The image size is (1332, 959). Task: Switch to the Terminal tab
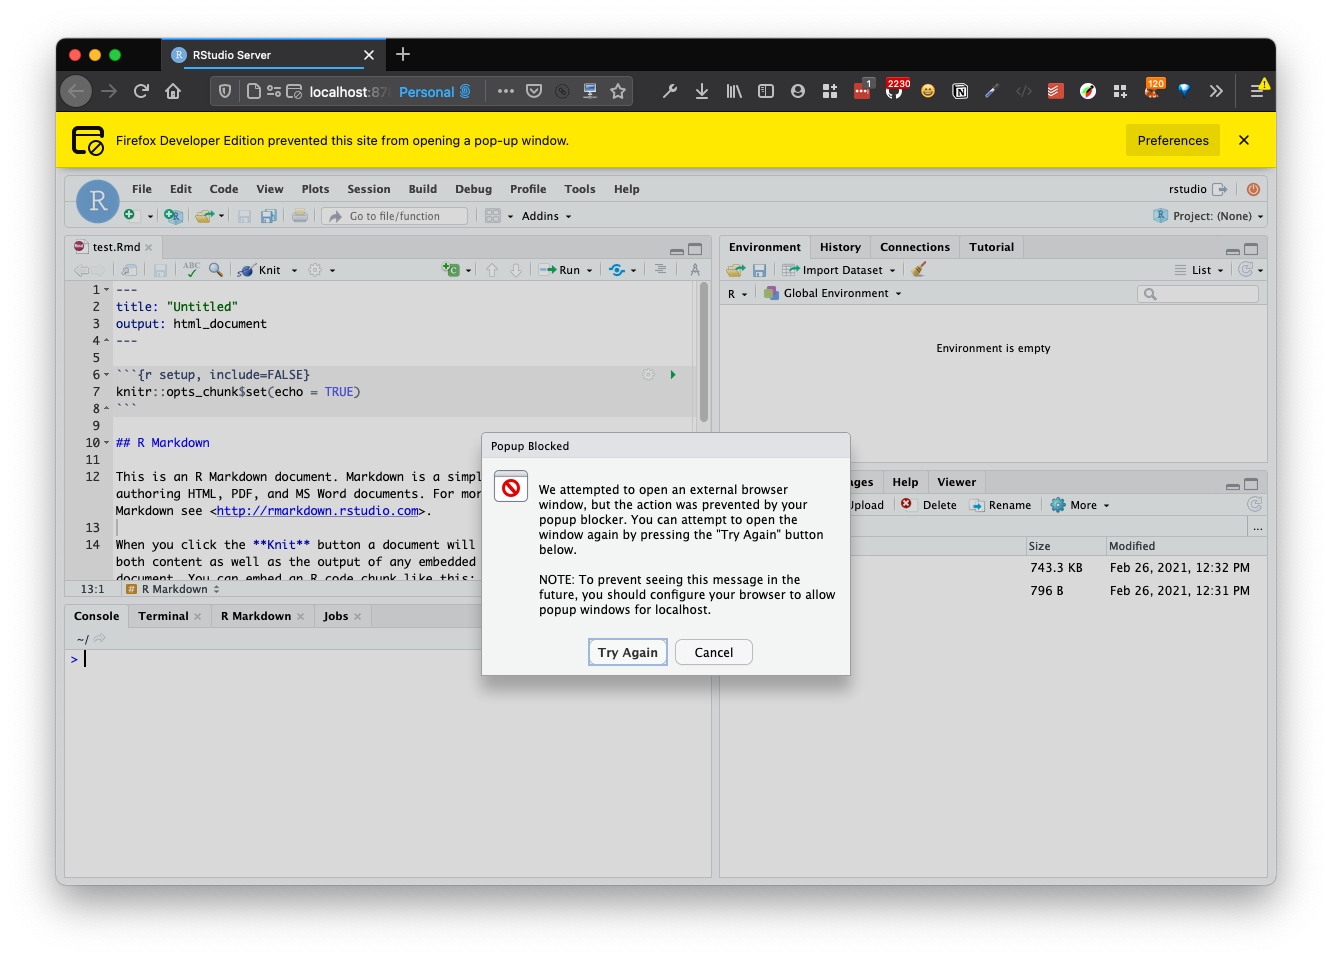163,616
